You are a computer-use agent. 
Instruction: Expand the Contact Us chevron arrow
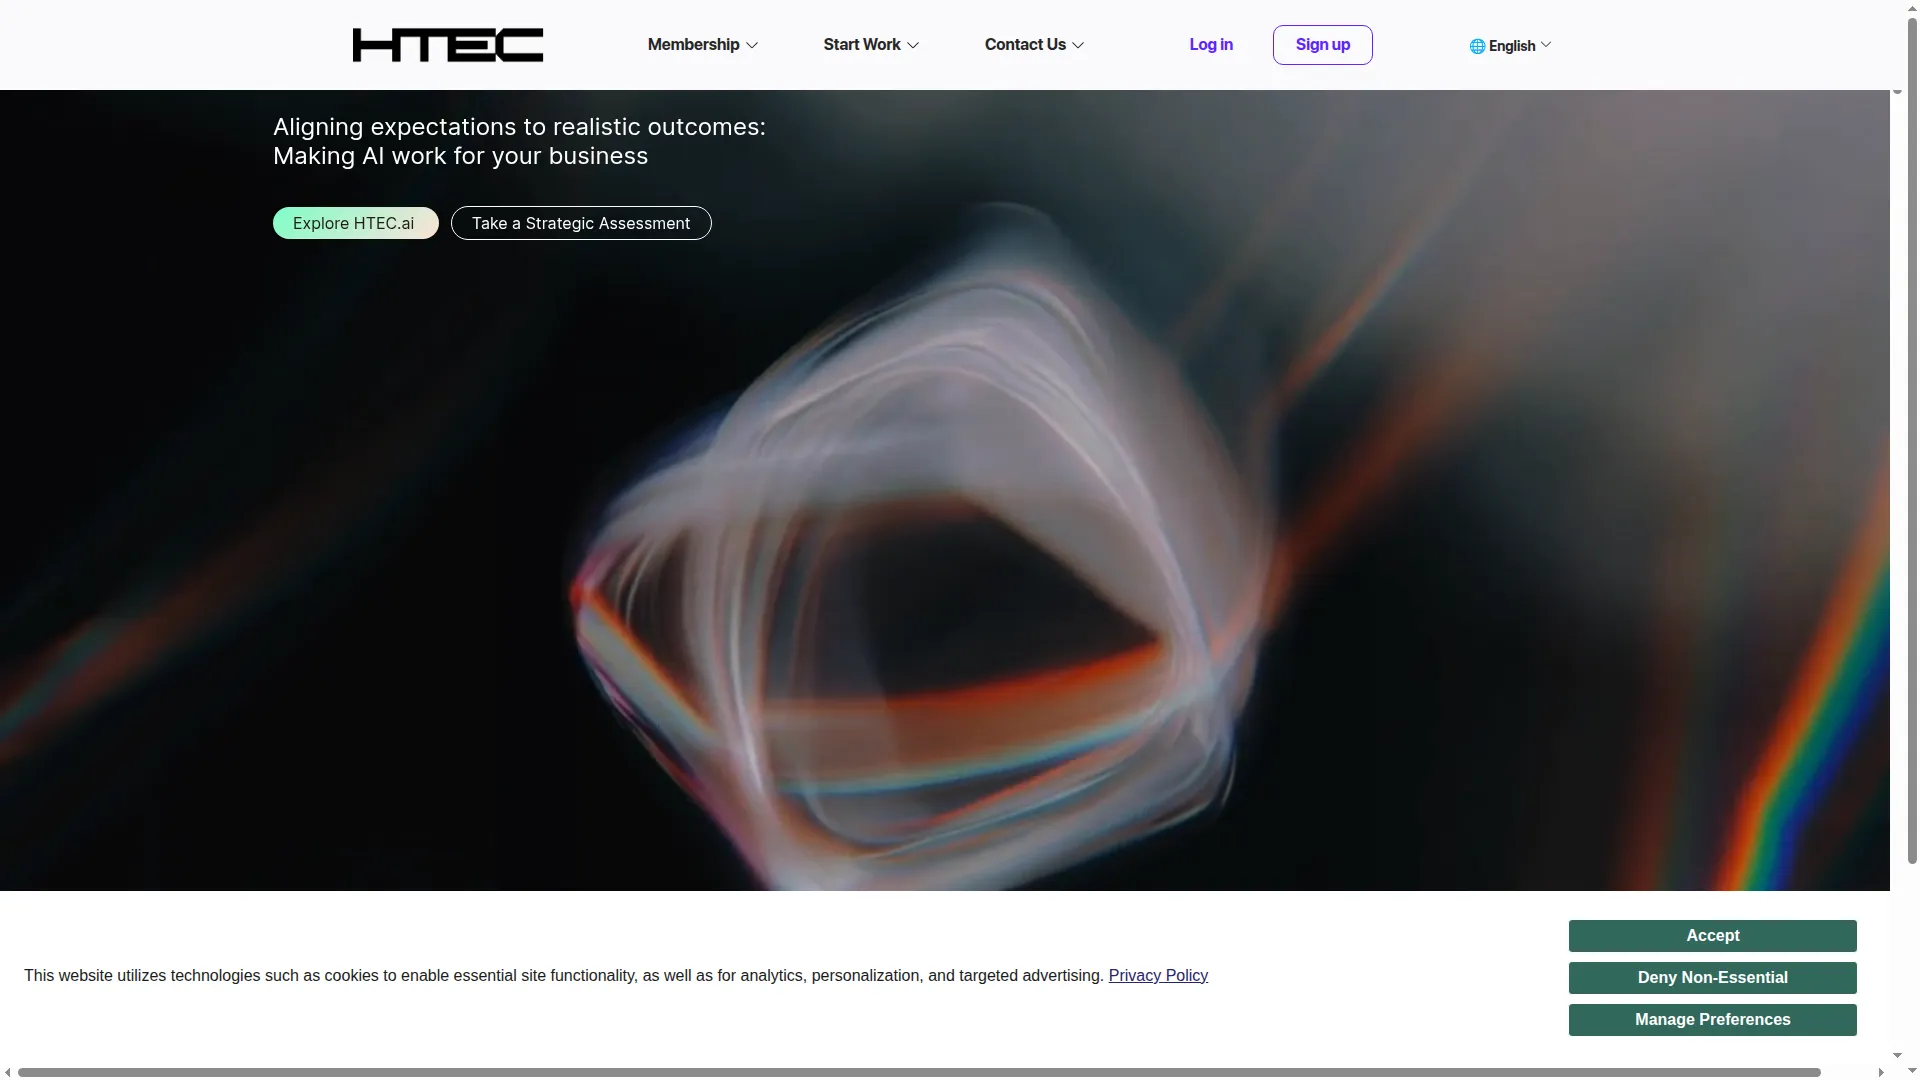(1078, 46)
